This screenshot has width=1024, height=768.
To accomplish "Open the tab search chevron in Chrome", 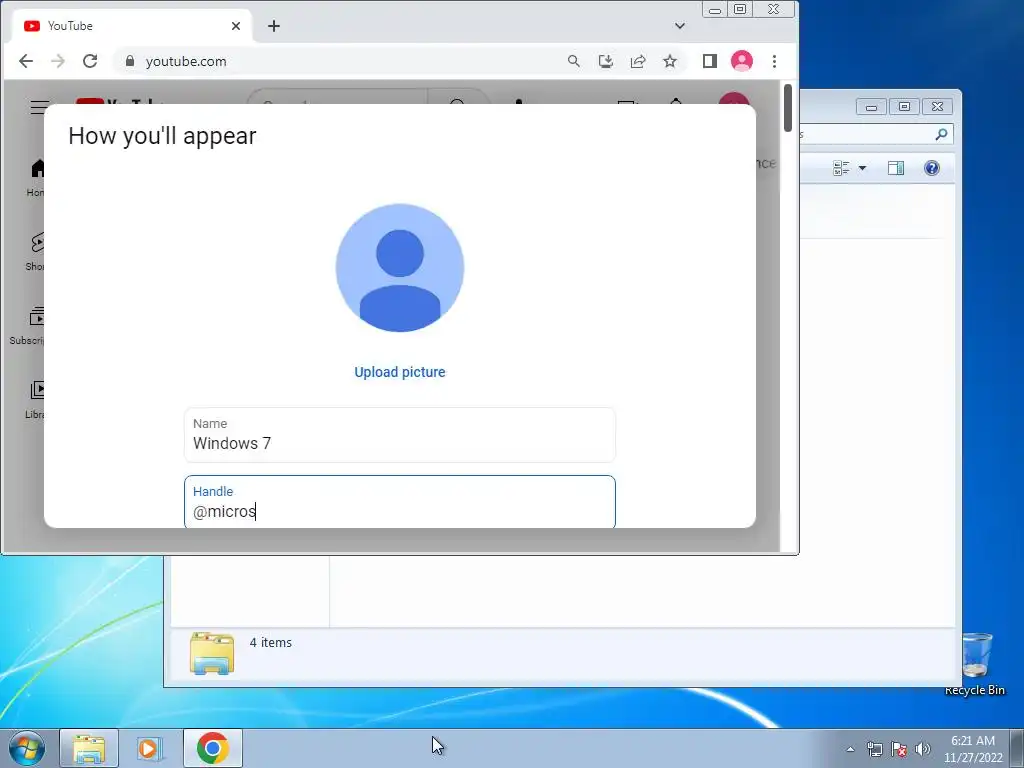I will [680, 26].
